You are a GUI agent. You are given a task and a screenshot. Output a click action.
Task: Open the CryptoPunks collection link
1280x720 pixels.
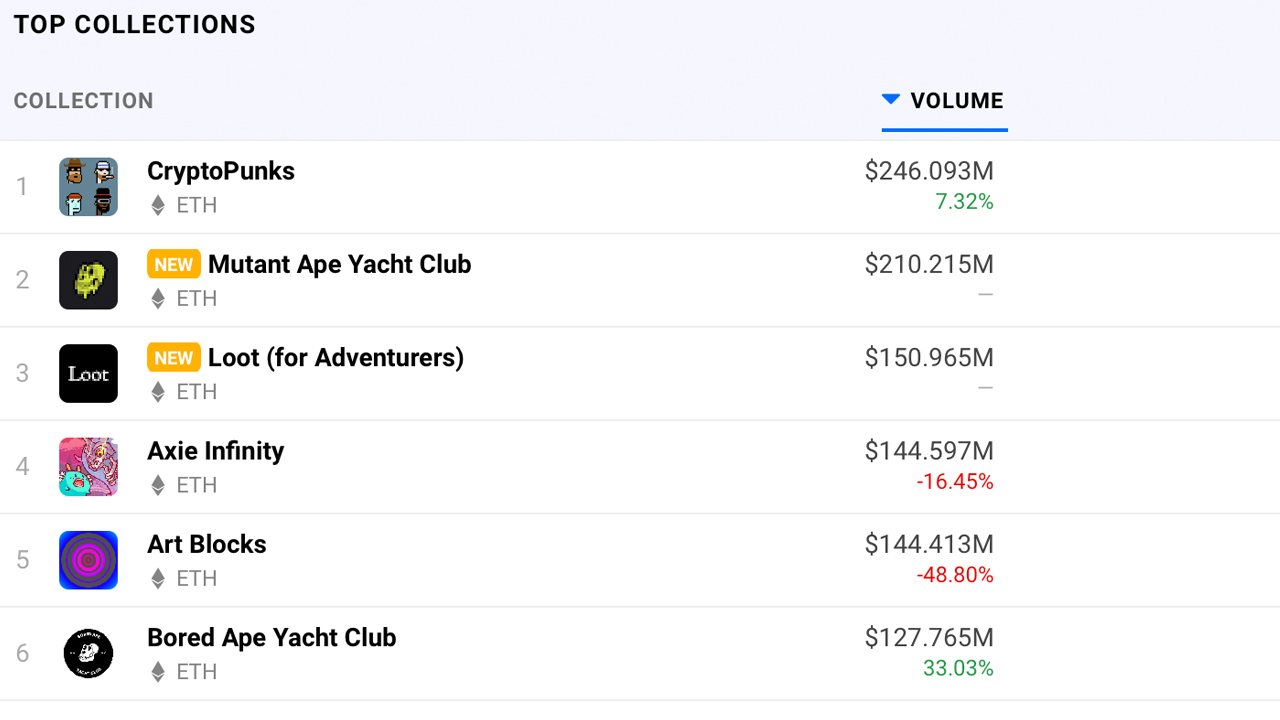(221, 171)
